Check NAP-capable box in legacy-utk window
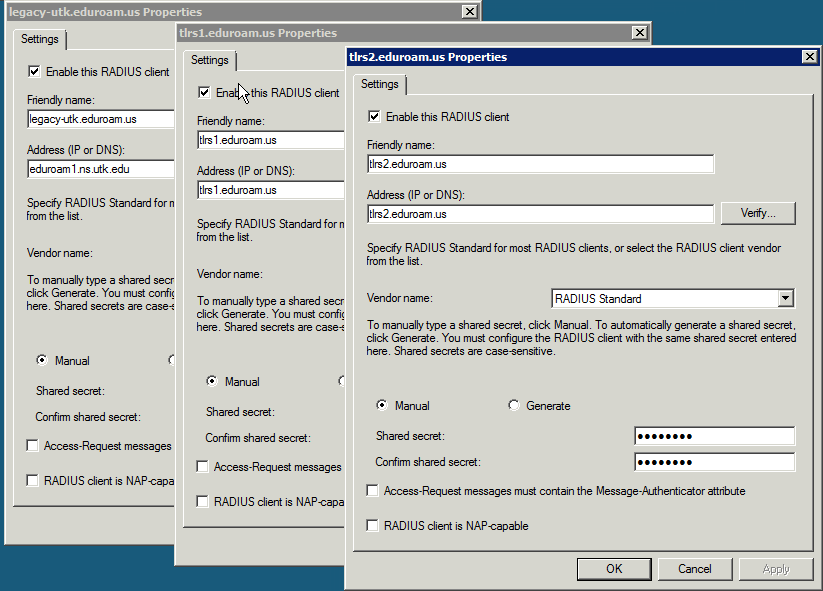 click(x=33, y=480)
